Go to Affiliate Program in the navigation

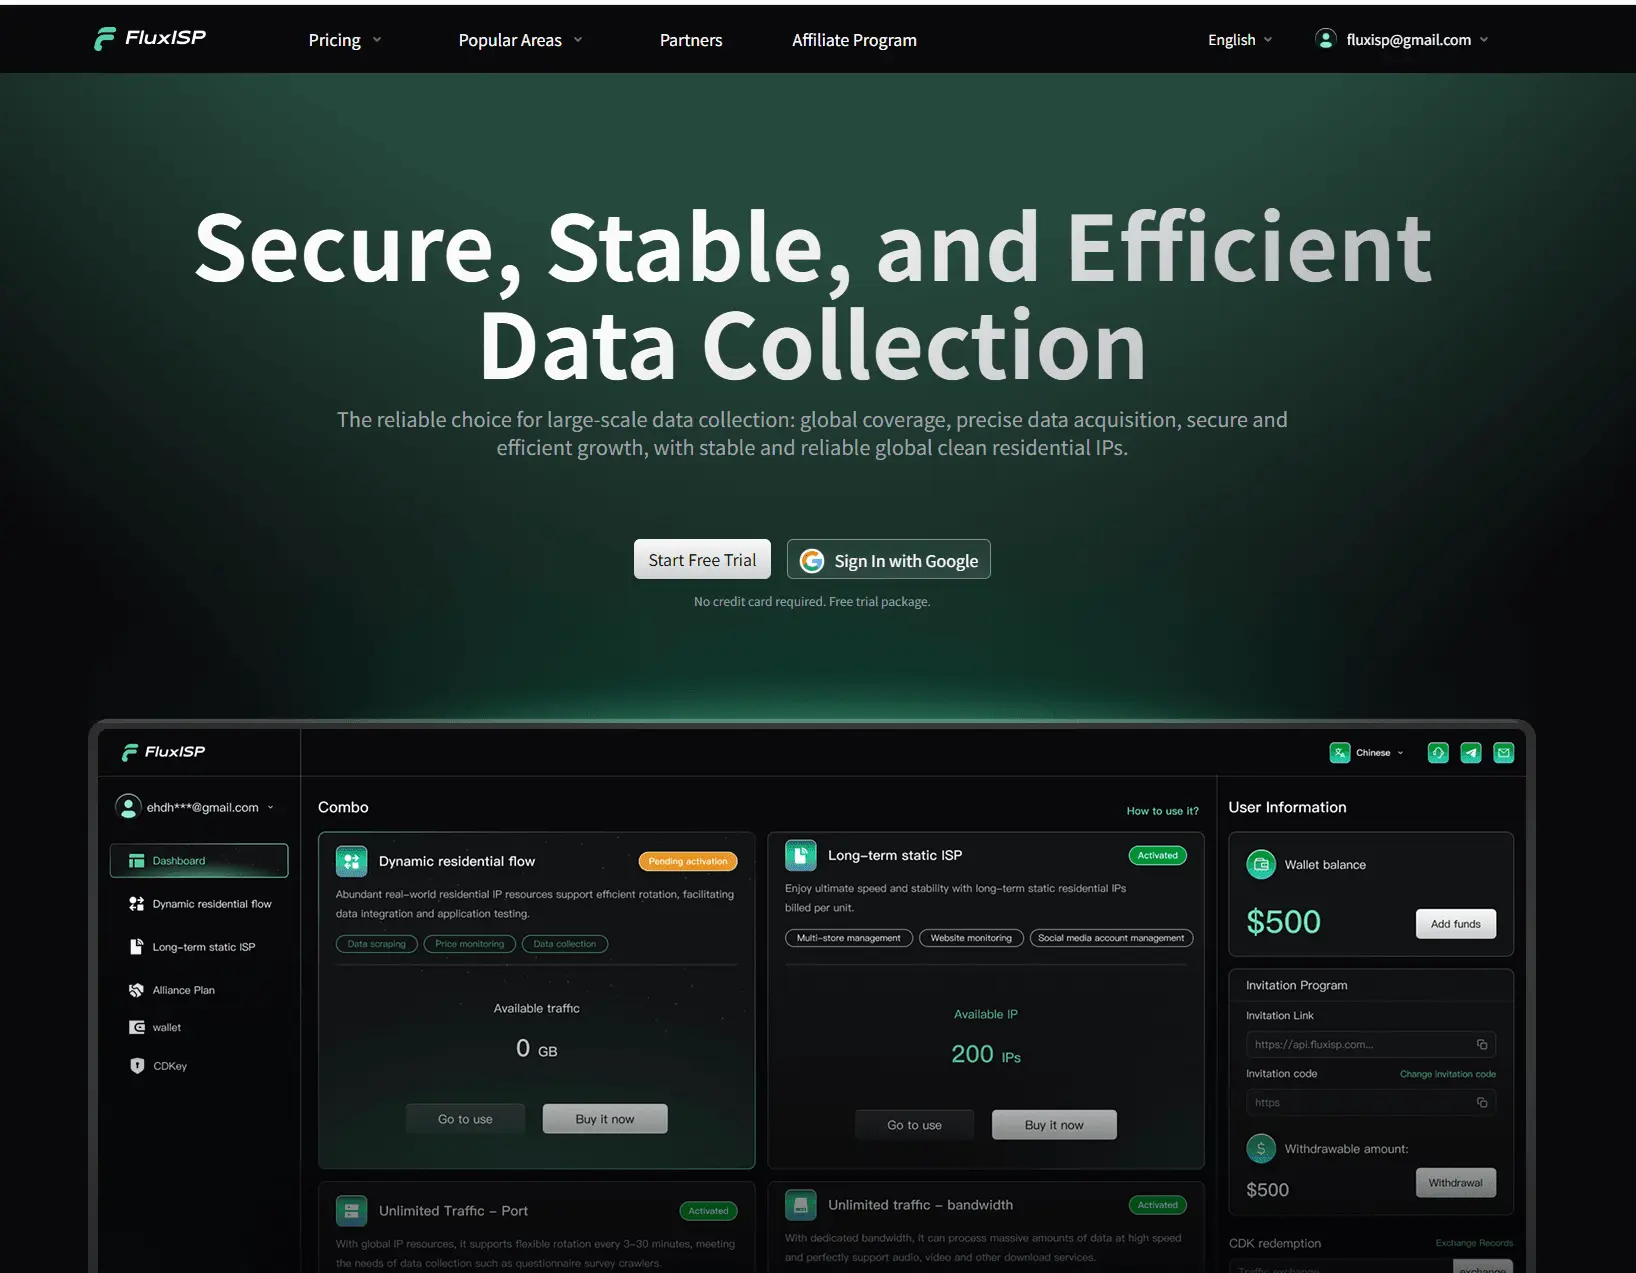click(x=854, y=40)
